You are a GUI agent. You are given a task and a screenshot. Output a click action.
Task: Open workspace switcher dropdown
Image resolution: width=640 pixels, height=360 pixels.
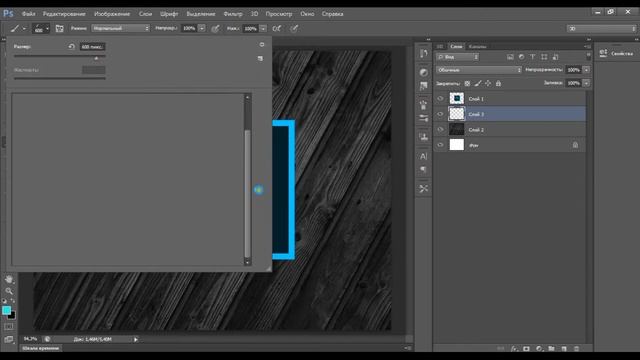pyautogui.click(x=601, y=29)
